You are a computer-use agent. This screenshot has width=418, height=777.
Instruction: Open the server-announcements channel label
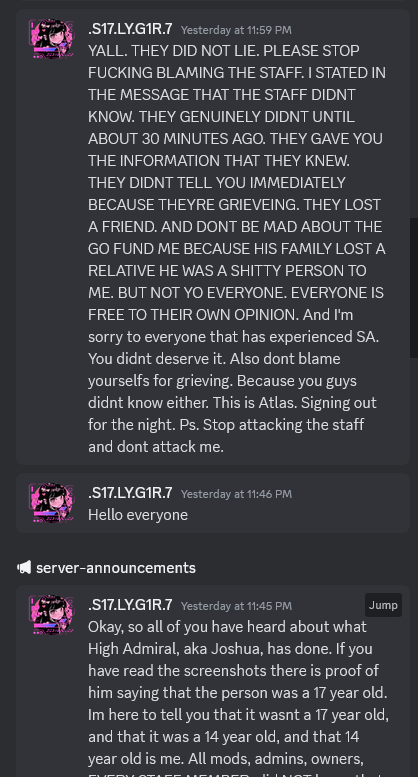coord(116,567)
